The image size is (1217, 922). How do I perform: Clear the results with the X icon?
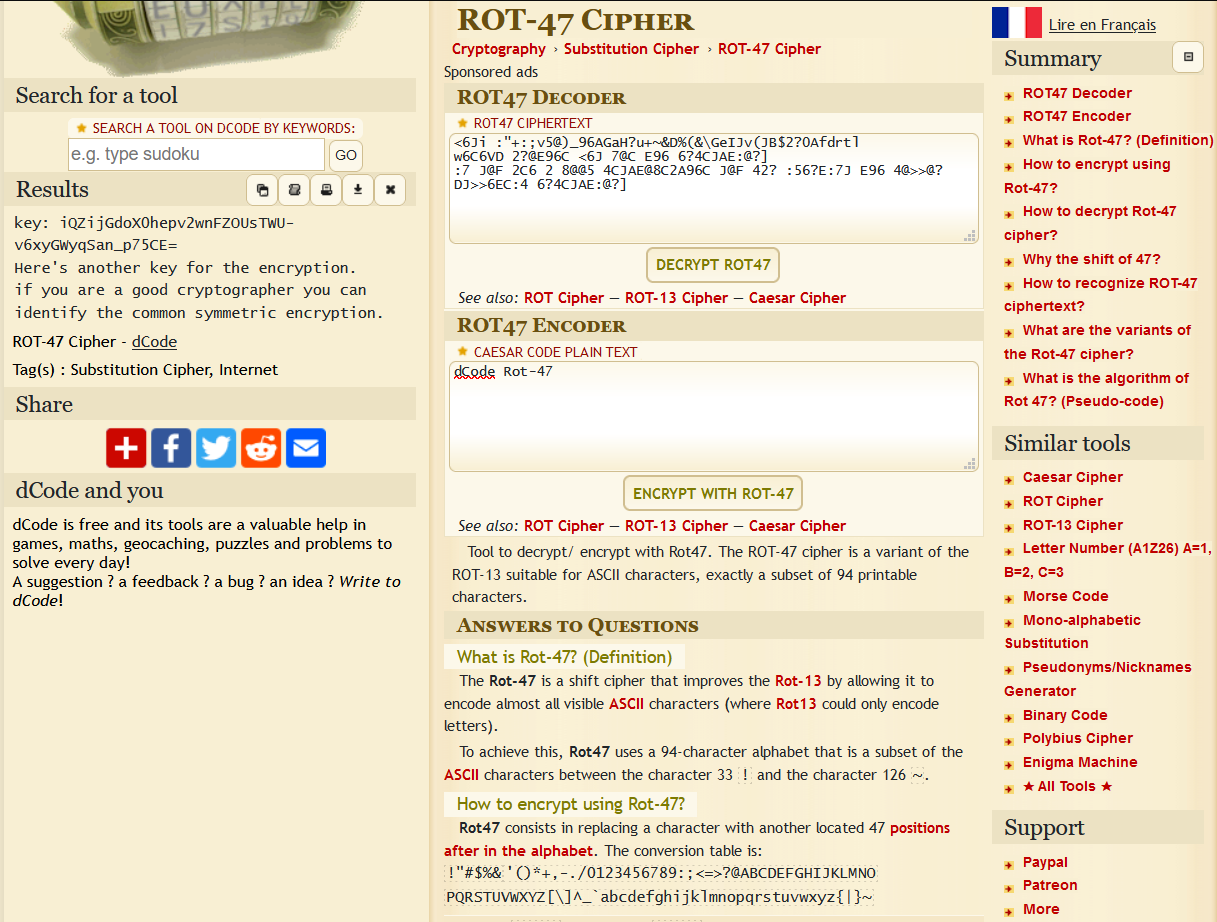(390, 190)
